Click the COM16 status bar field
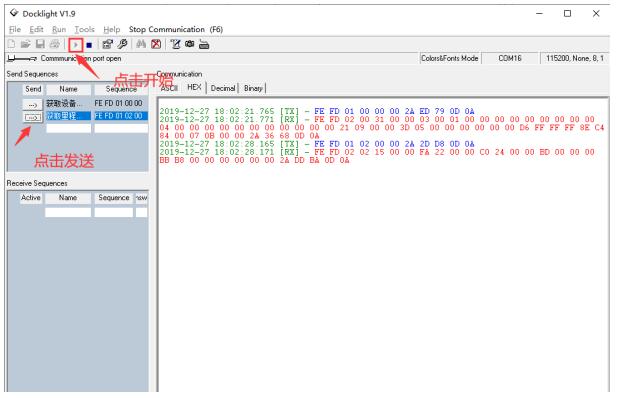618x398 pixels. tap(510, 58)
